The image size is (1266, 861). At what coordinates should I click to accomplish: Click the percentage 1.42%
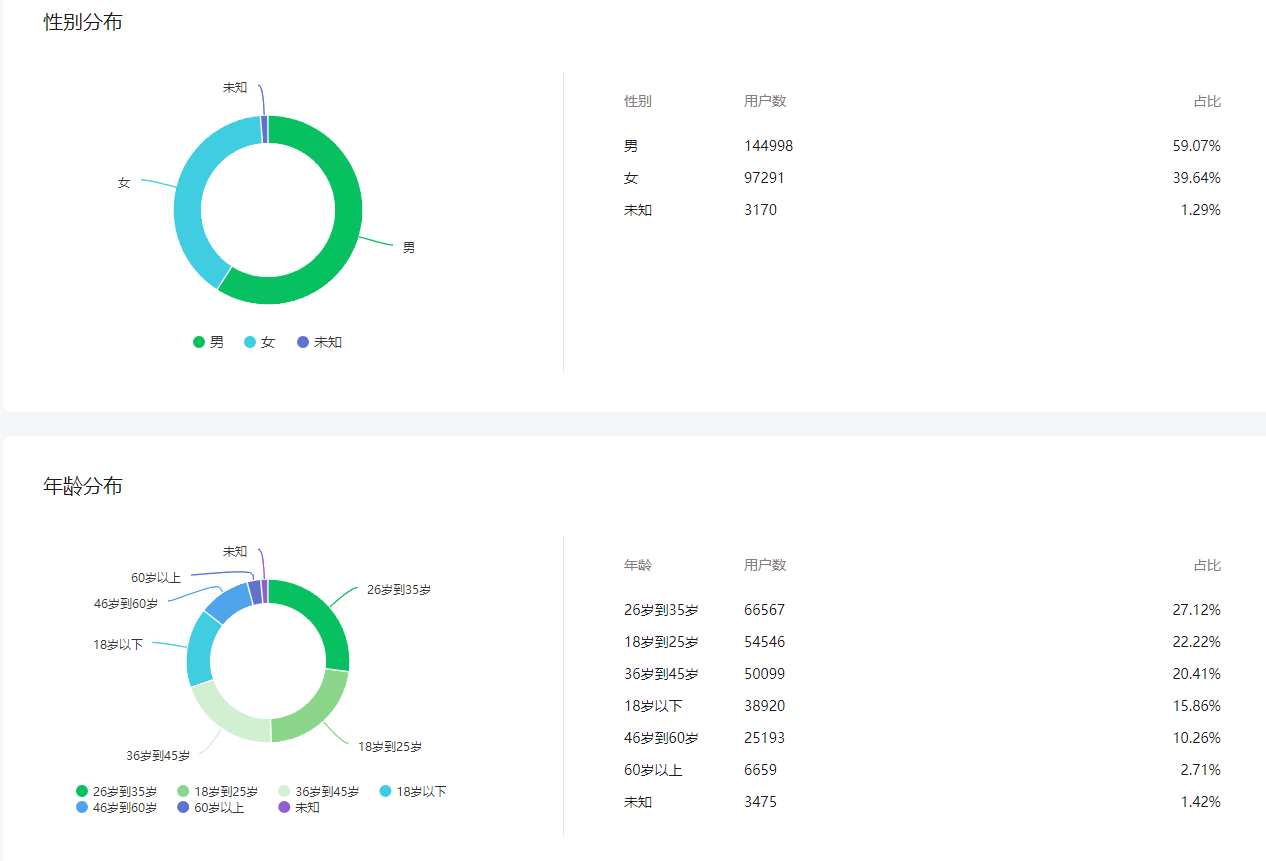point(1200,802)
